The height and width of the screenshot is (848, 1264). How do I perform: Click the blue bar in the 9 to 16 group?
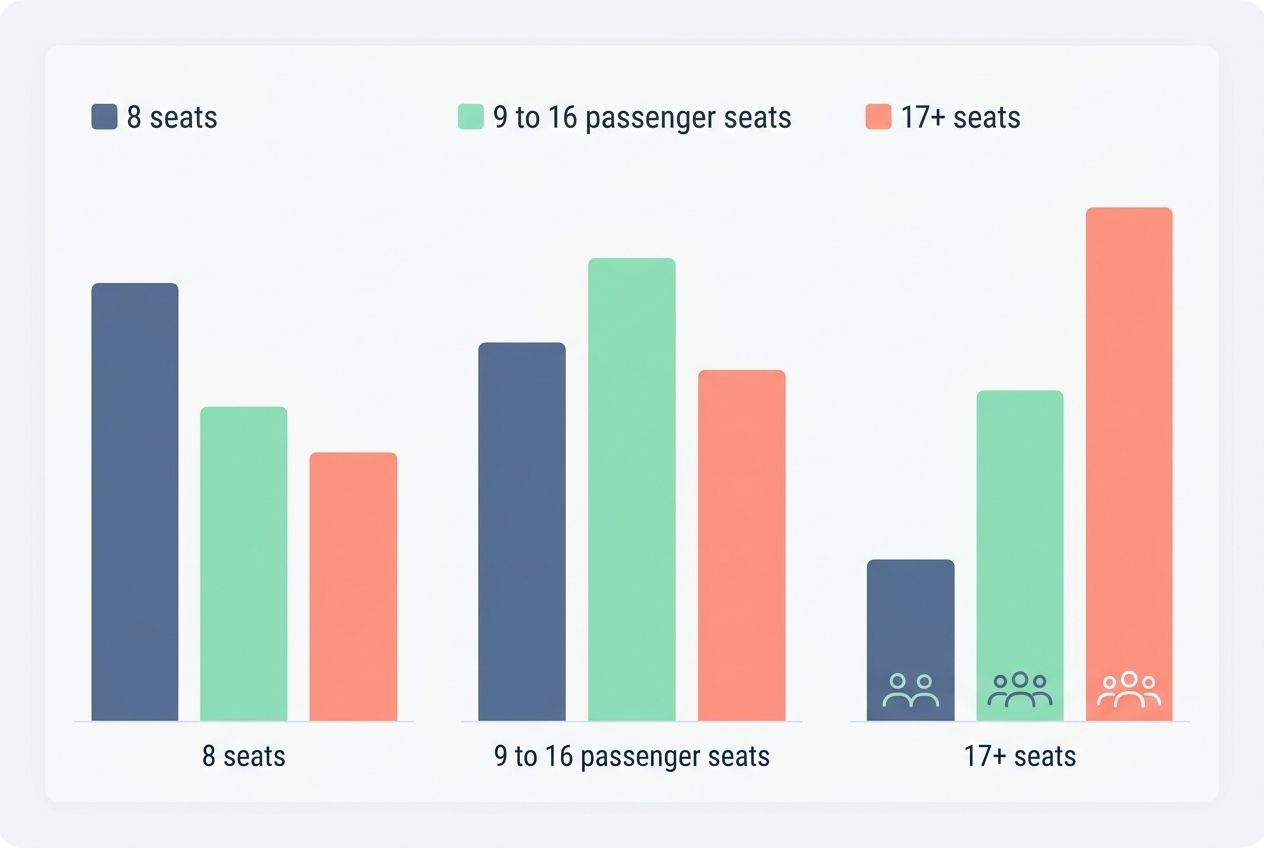522,531
